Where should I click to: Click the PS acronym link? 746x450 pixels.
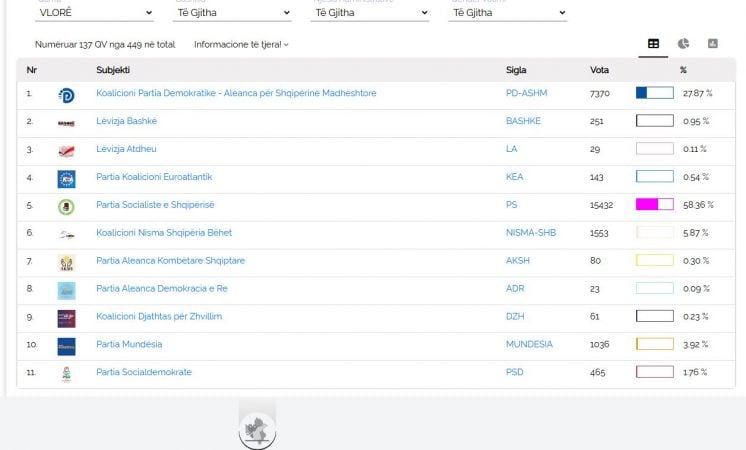511,205
